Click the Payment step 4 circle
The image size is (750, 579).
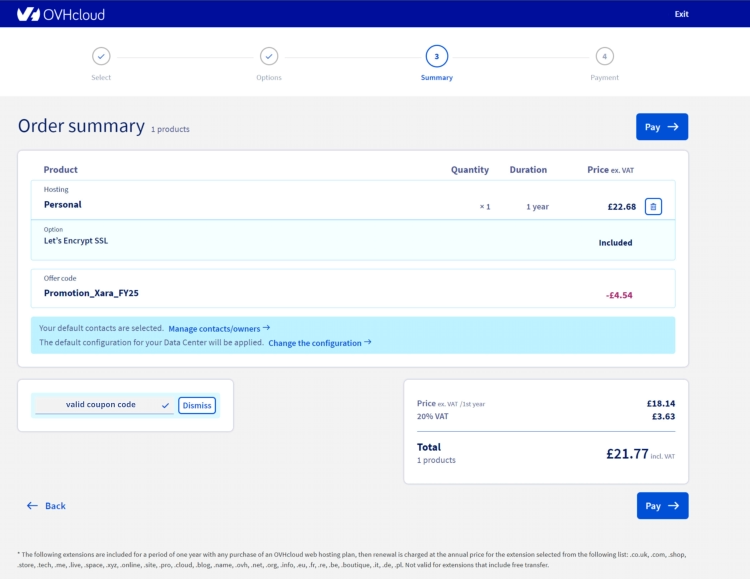click(x=605, y=56)
